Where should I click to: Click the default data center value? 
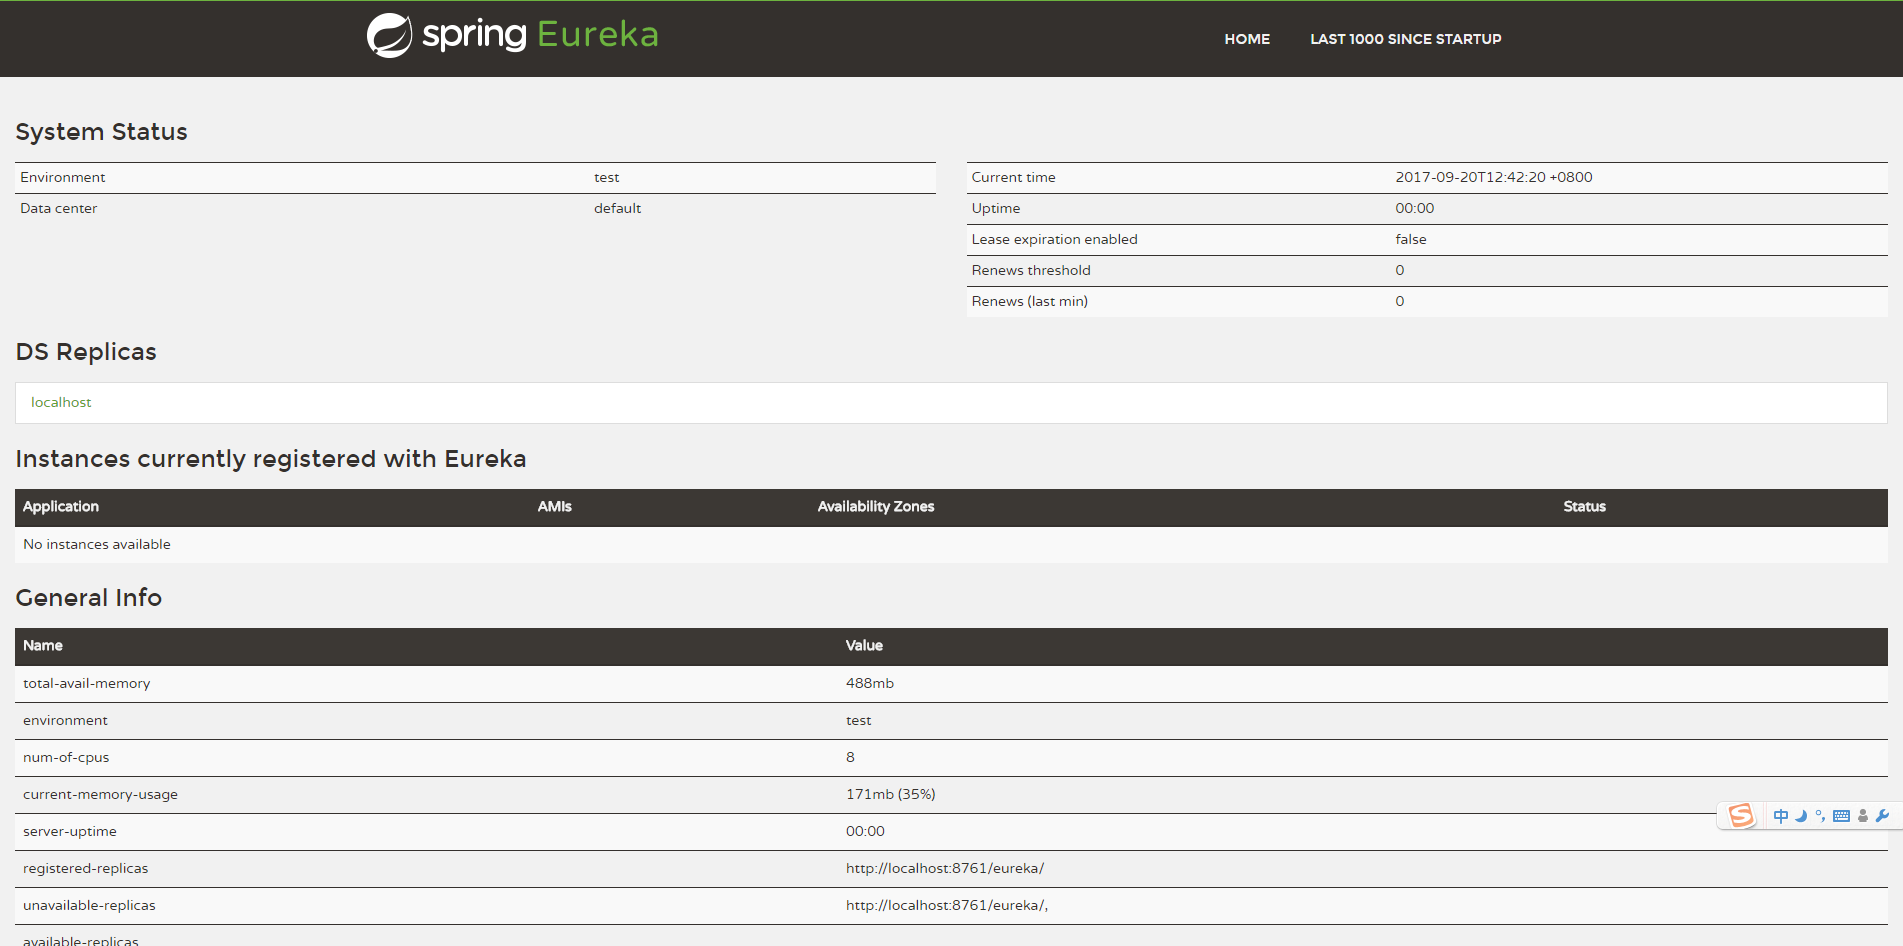click(x=618, y=208)
